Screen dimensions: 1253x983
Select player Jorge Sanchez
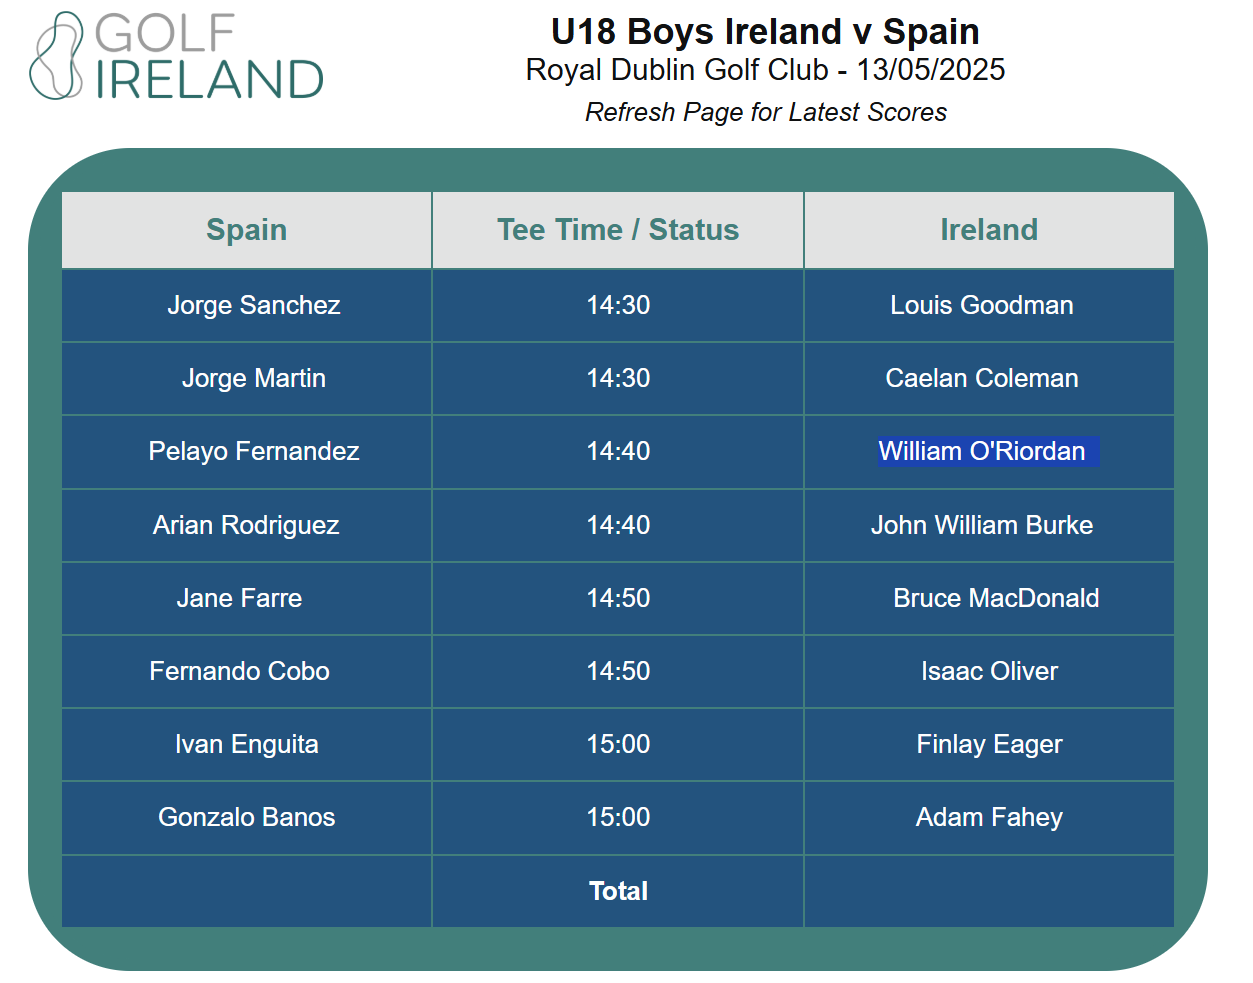tap(254, 305)
